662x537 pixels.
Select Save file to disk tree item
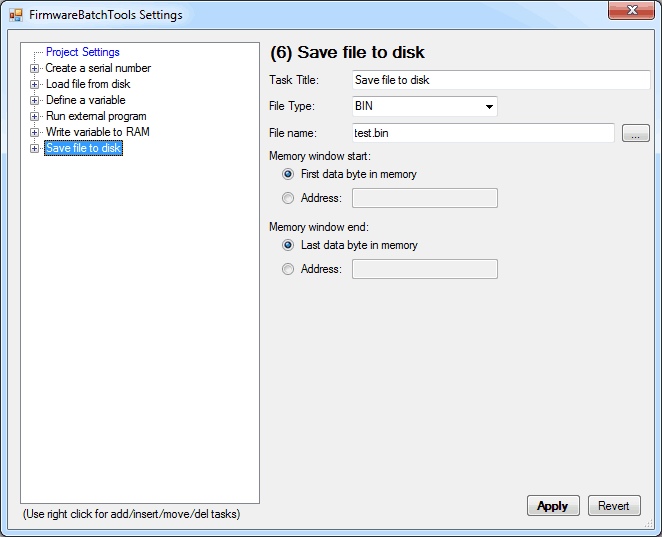83,148
